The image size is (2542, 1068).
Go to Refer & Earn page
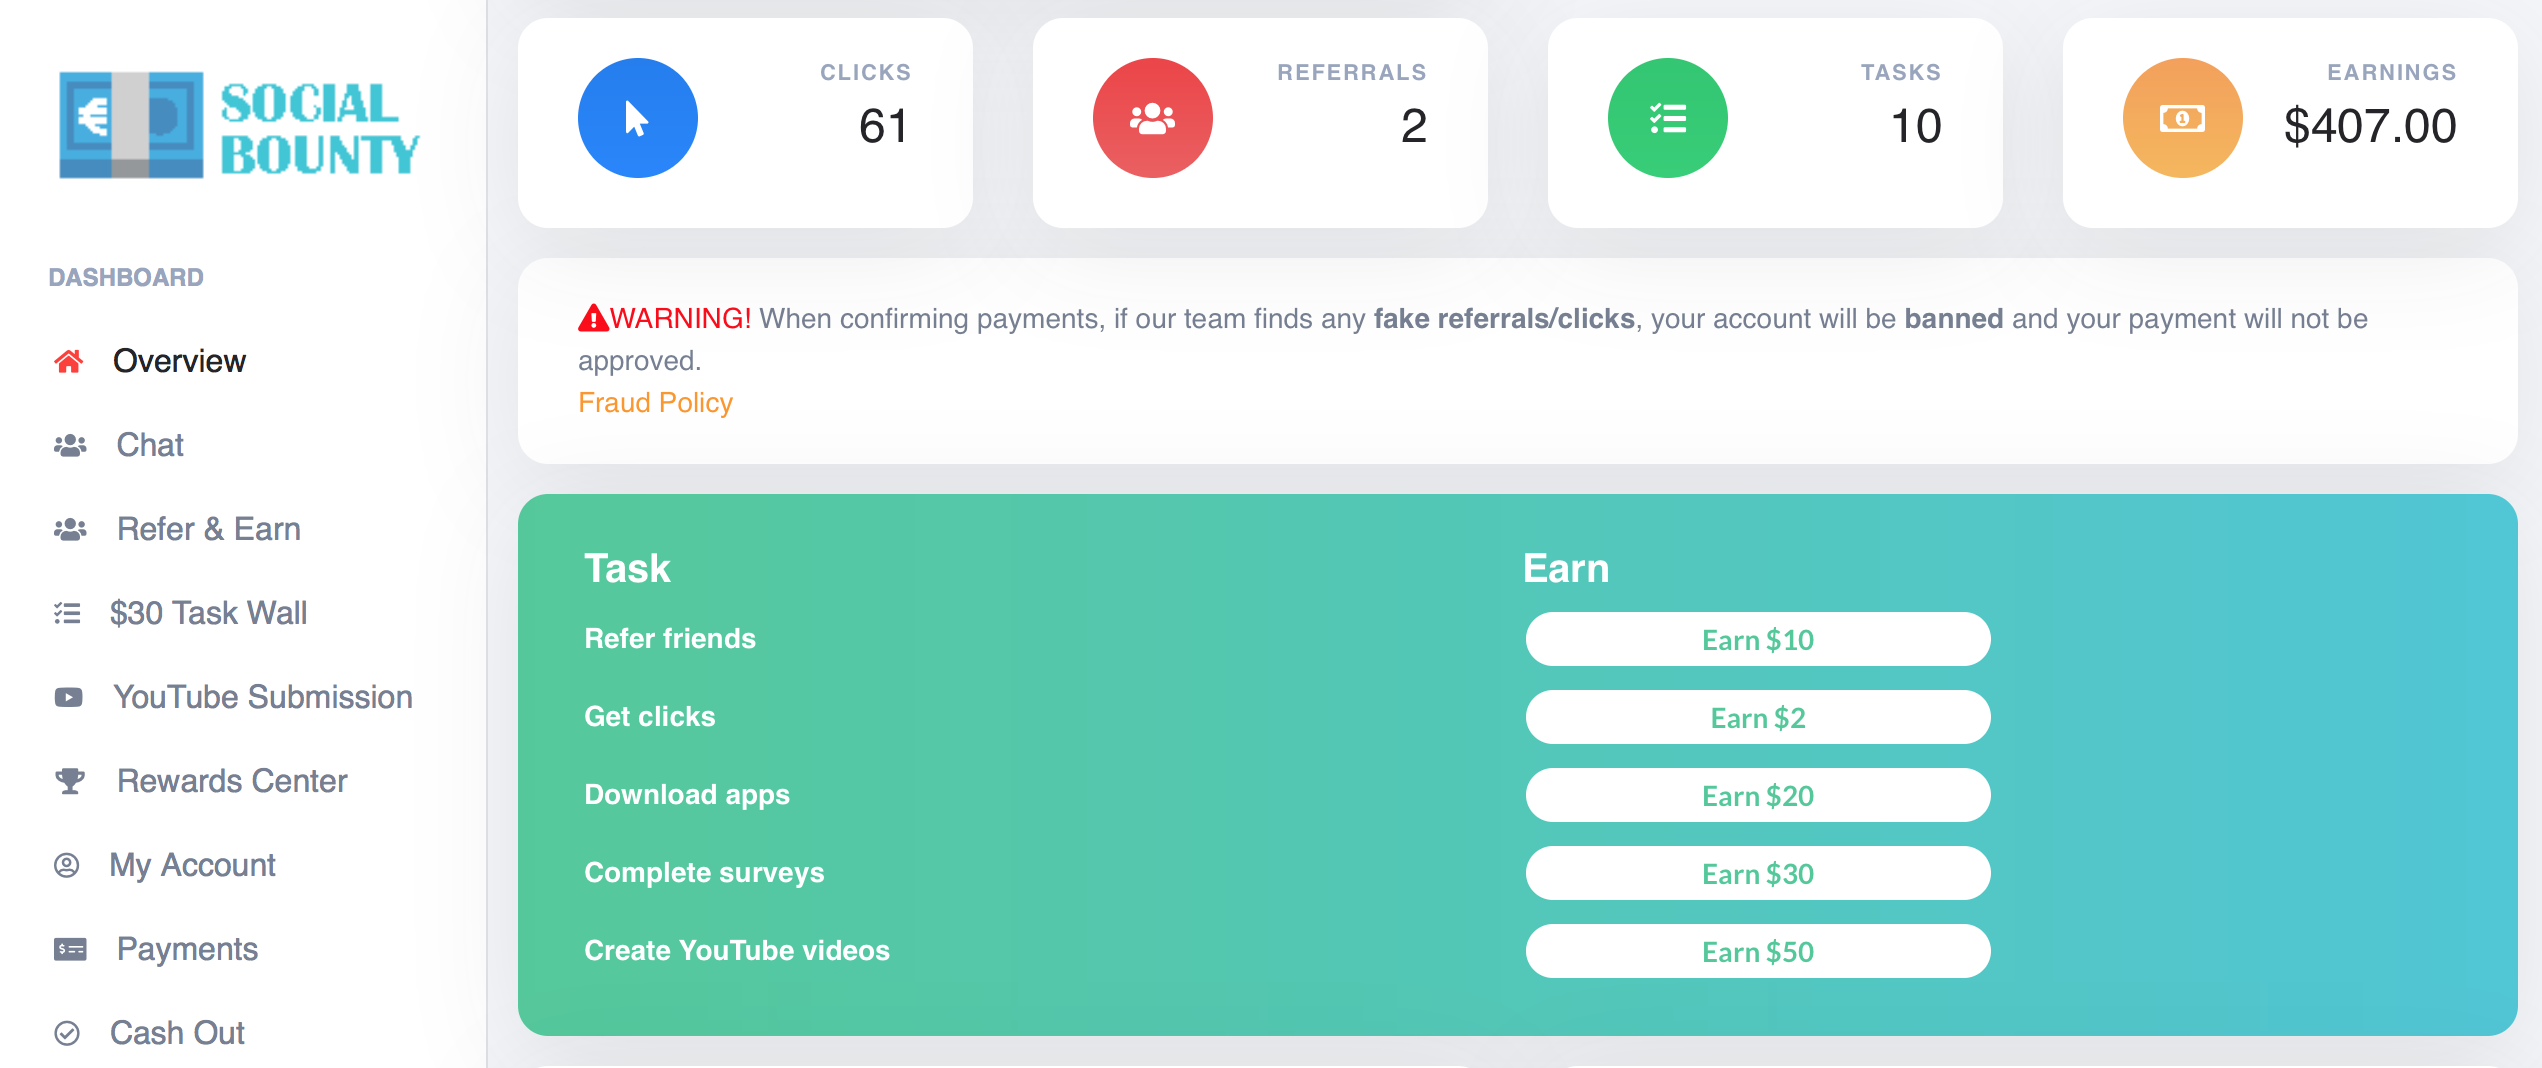209,529
